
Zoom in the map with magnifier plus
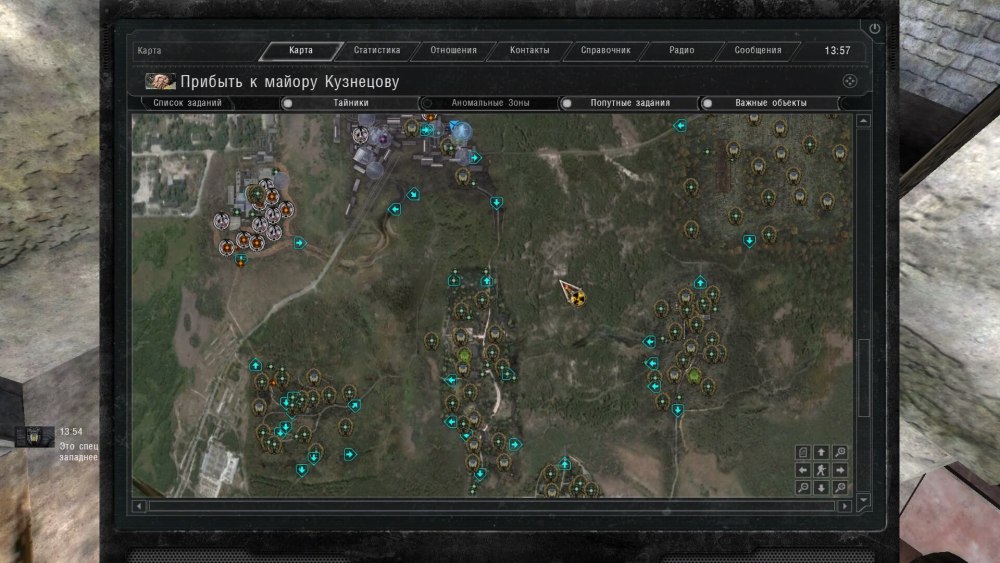pyautogui.click(x=840, y=452)
